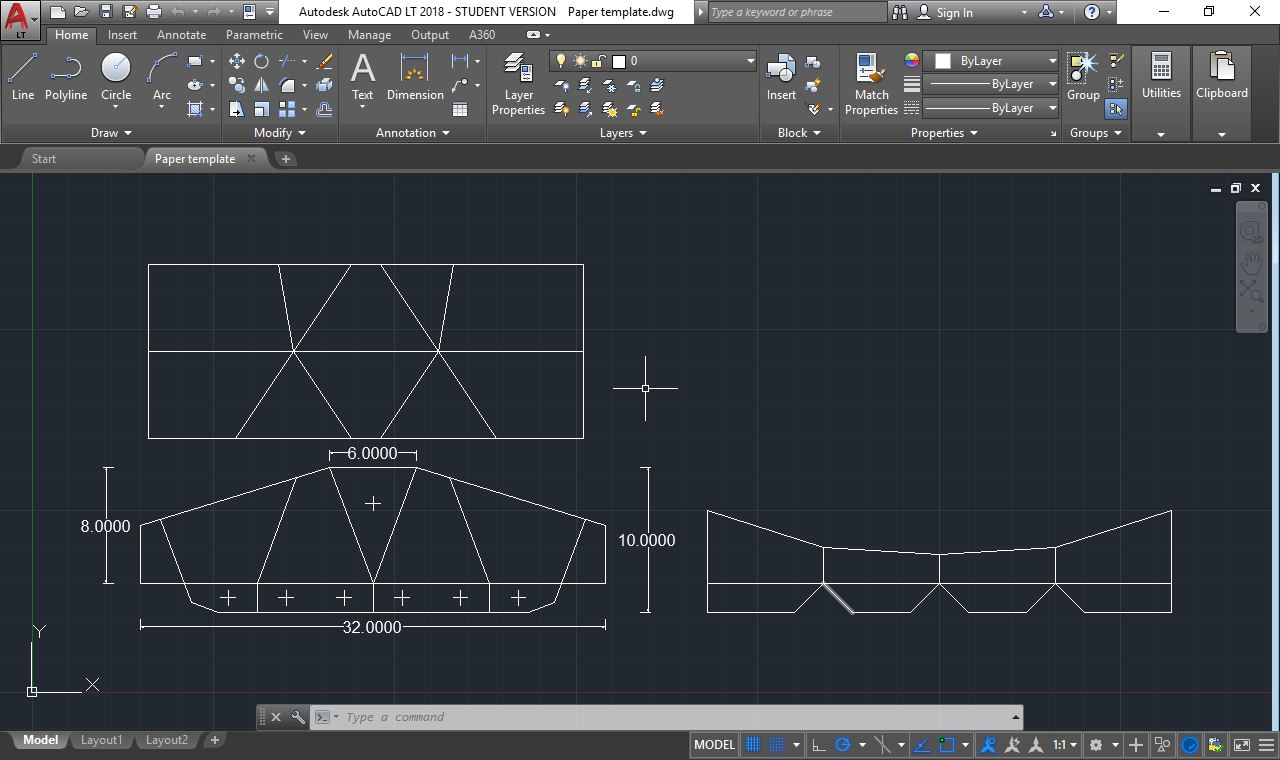Screen dimensions: 1280x760
Task: Click the Group tool icon
Action: tap(1082, 78)
